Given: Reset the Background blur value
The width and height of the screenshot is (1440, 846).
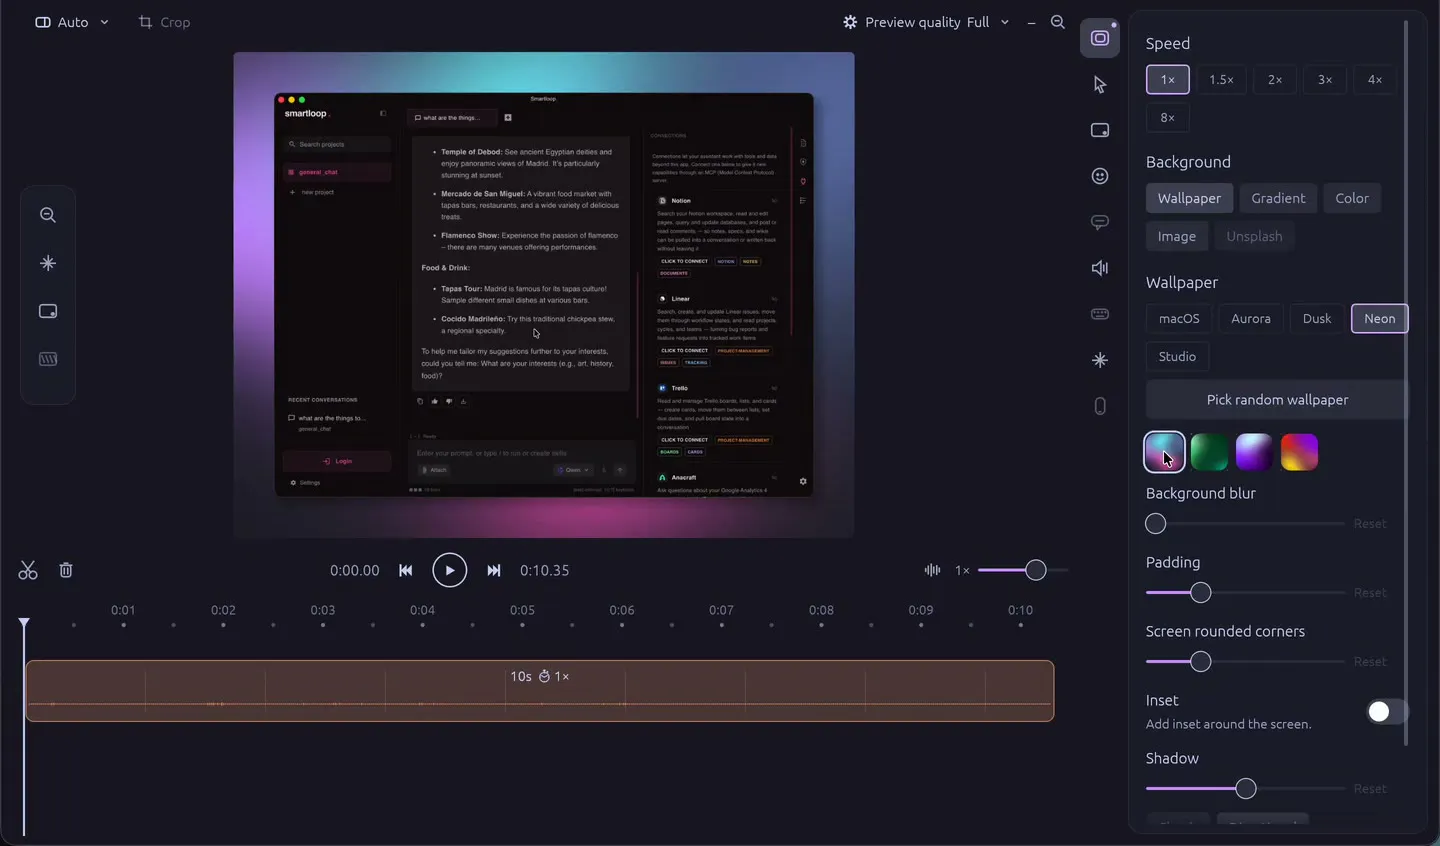Looking at the screenshot, I should click(x=1370, y=523).
